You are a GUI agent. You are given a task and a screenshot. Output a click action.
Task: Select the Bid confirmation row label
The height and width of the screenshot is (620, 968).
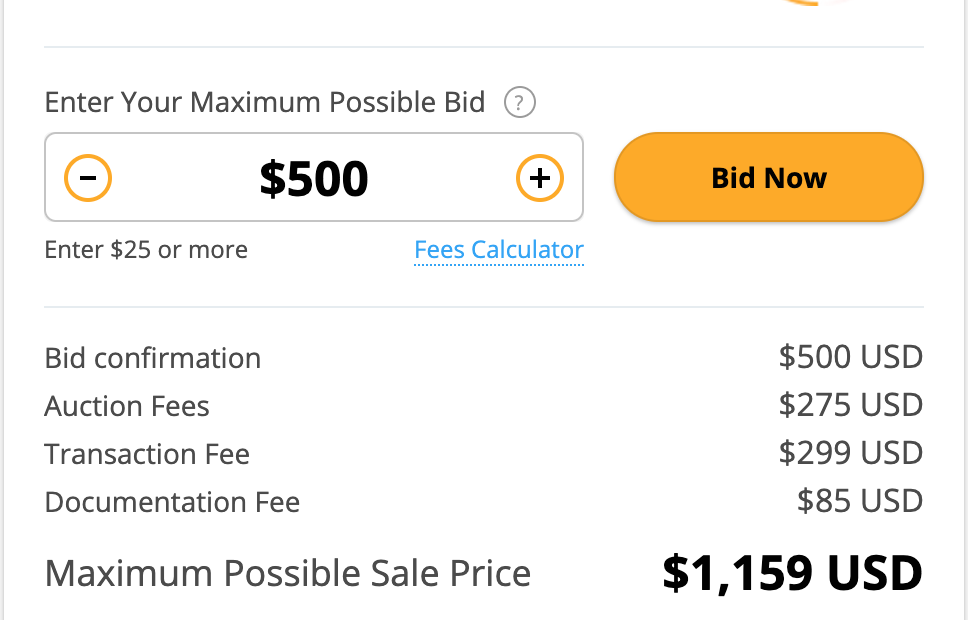[x=152, y=358]
